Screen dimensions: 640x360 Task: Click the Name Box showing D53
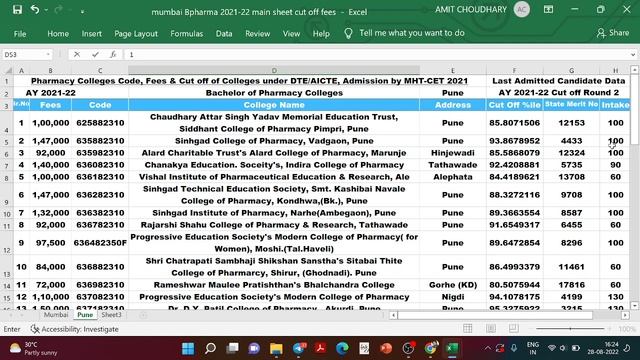pyautogui.click(x=24, y=54)
